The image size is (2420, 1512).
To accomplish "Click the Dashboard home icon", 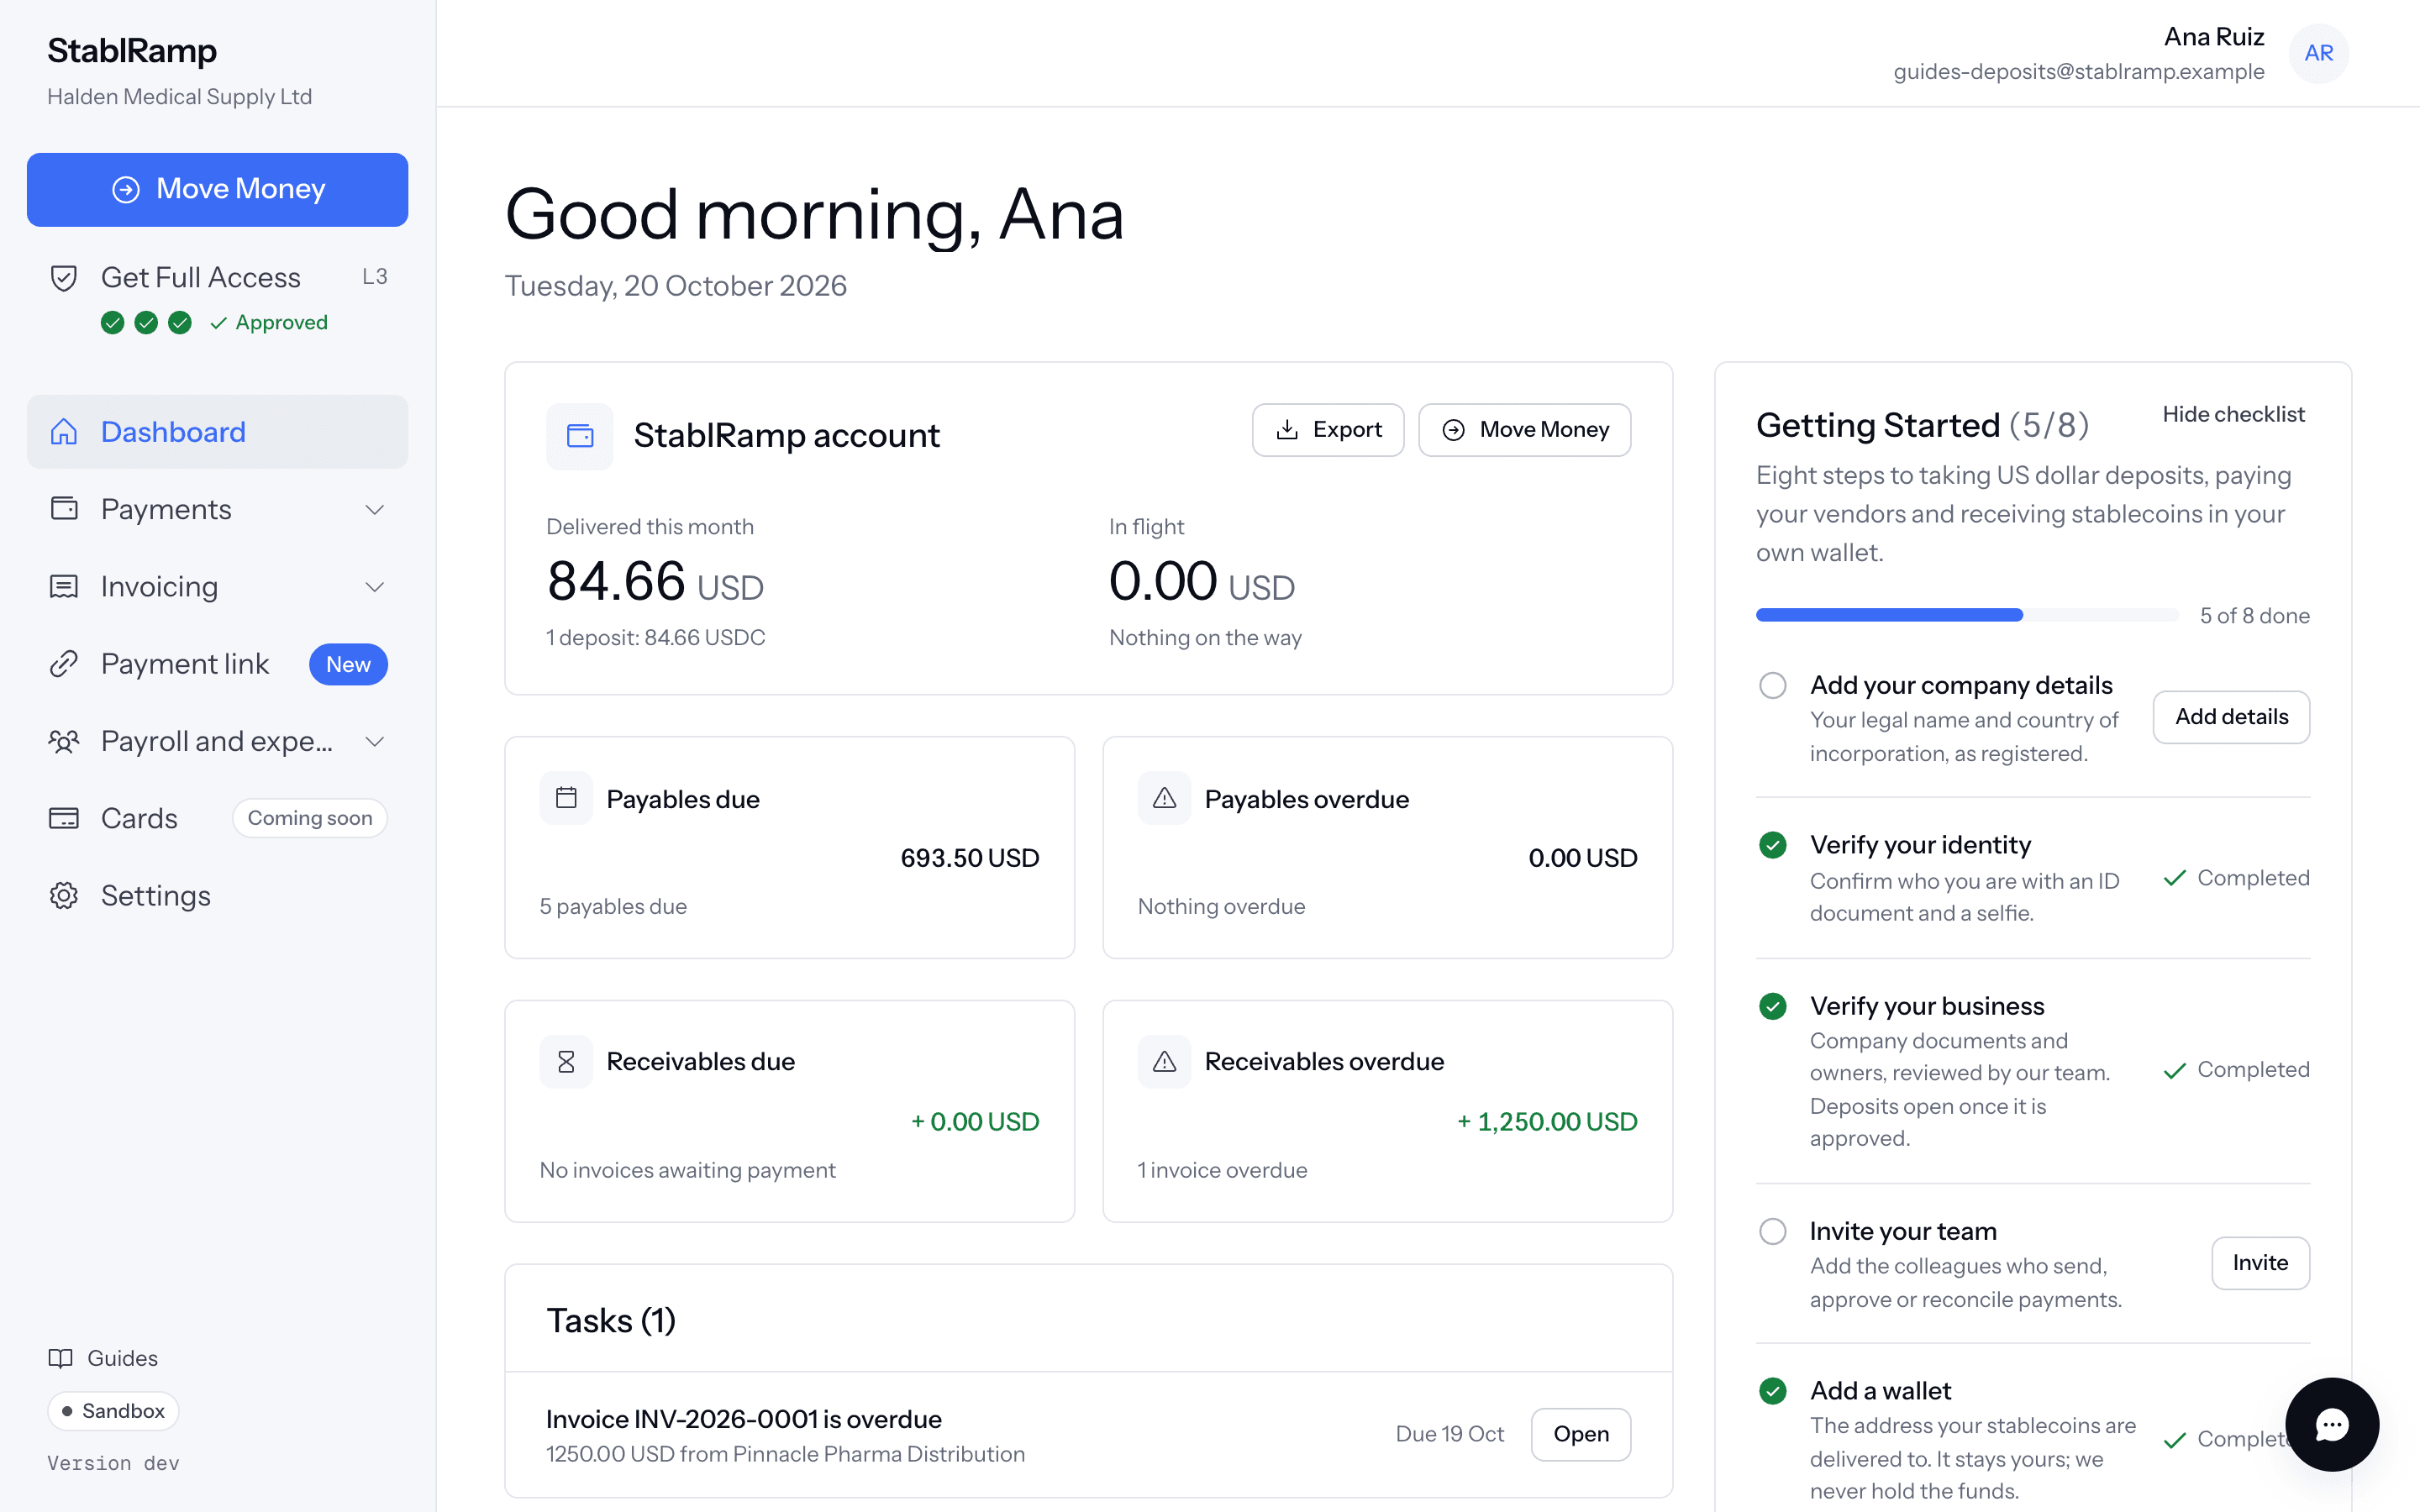I will click(x=64, y=432).
